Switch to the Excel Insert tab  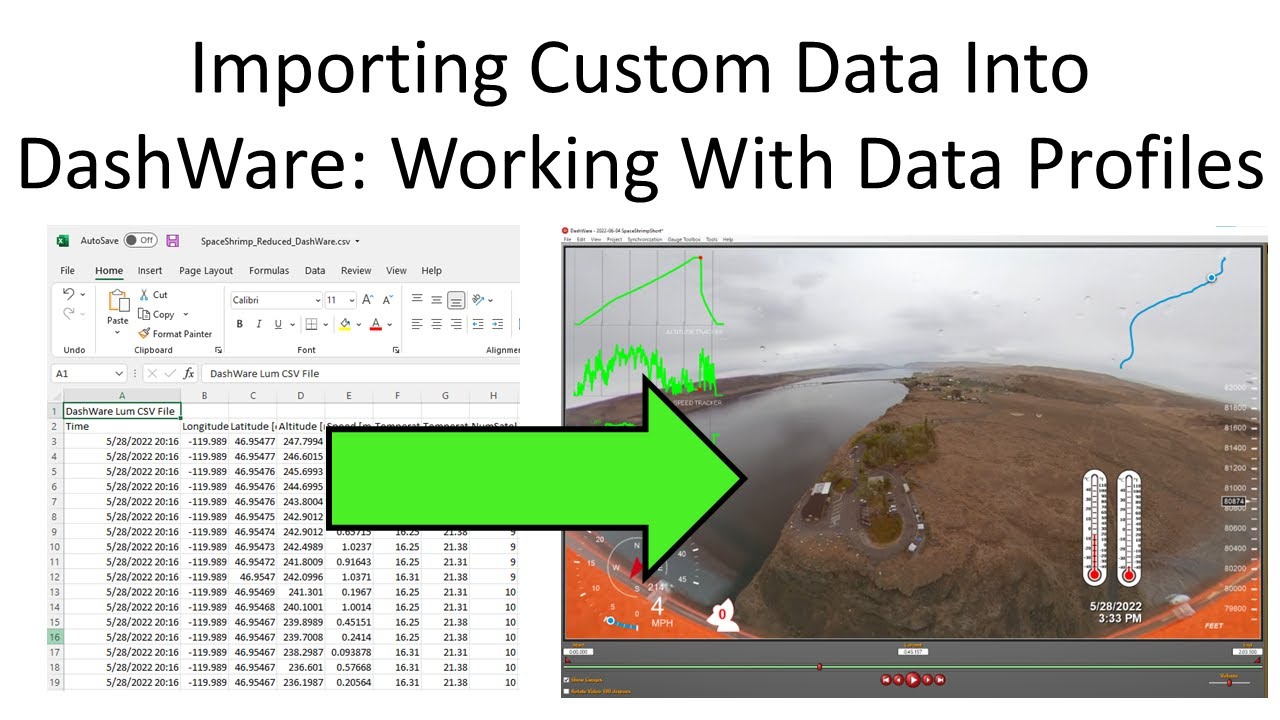point(150,271)
